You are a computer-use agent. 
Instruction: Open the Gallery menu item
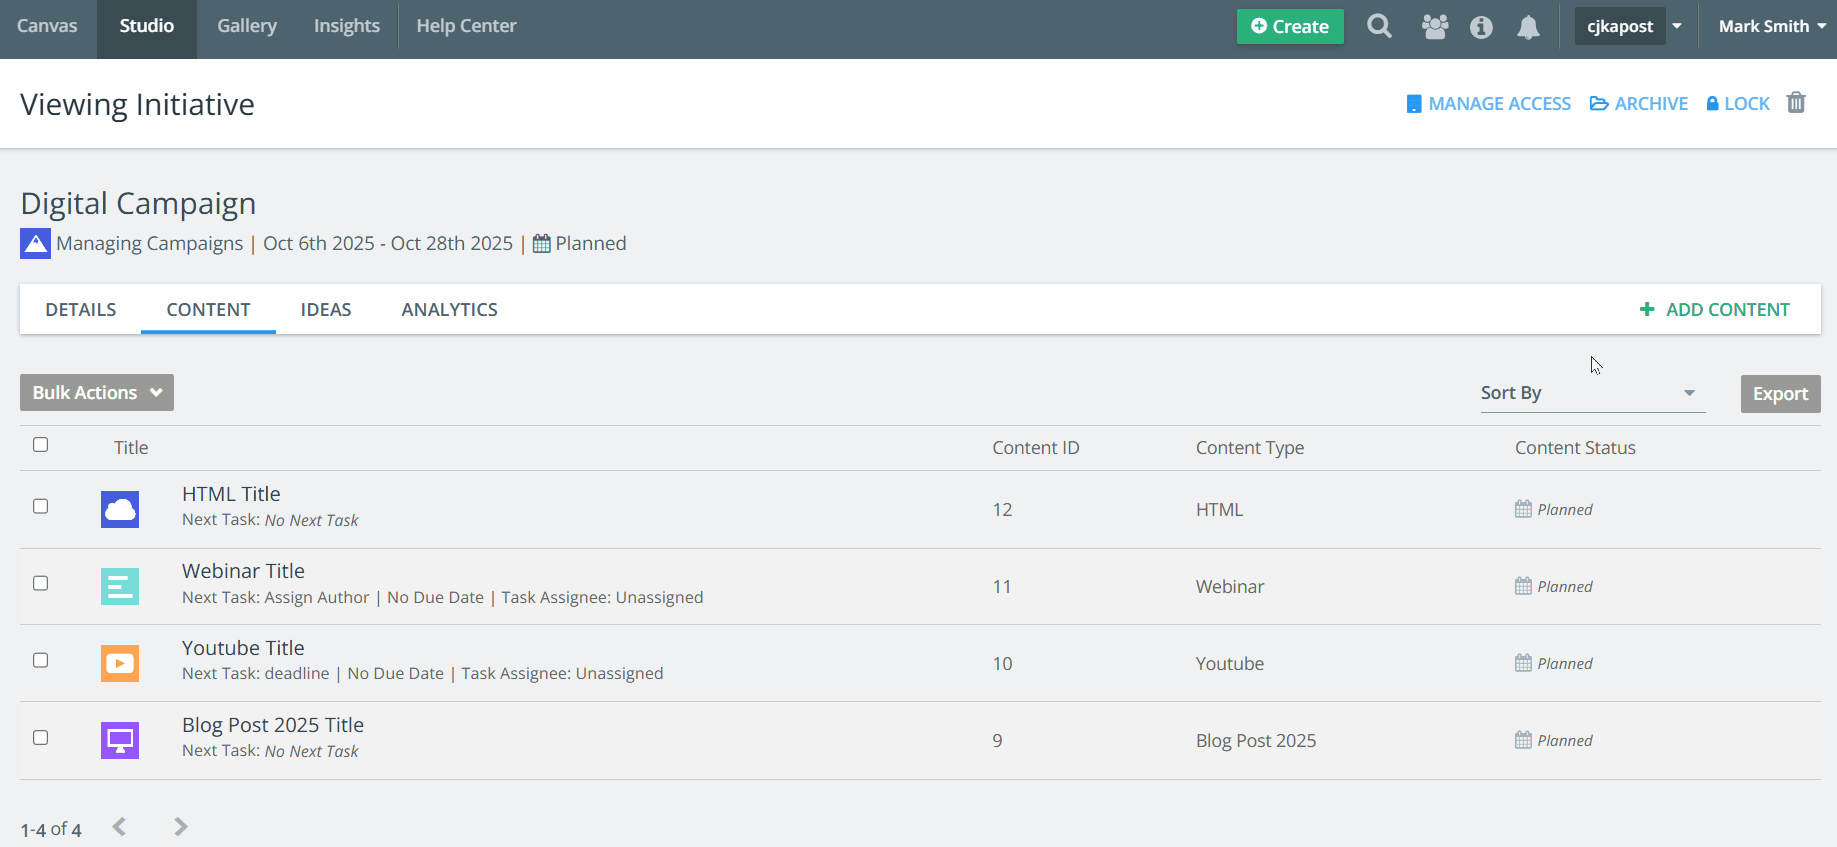click(x=247, y=26)
